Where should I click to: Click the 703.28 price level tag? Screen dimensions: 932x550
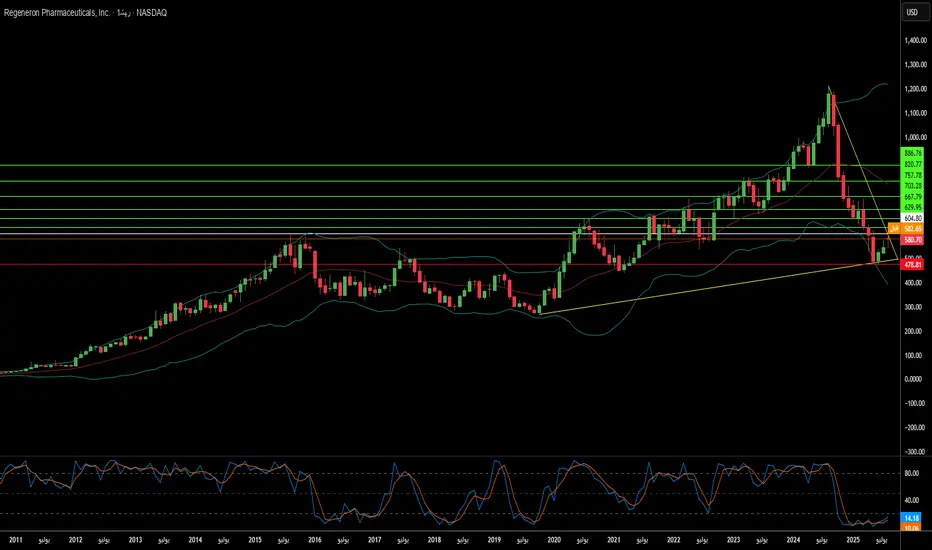(912, 186)
